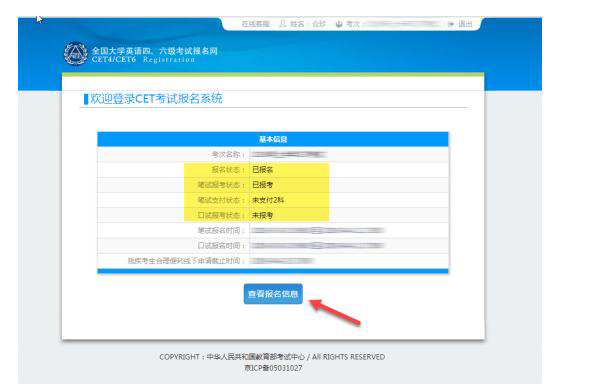
Task: Open the 查看报名信息 button
Action: (273, 294)
